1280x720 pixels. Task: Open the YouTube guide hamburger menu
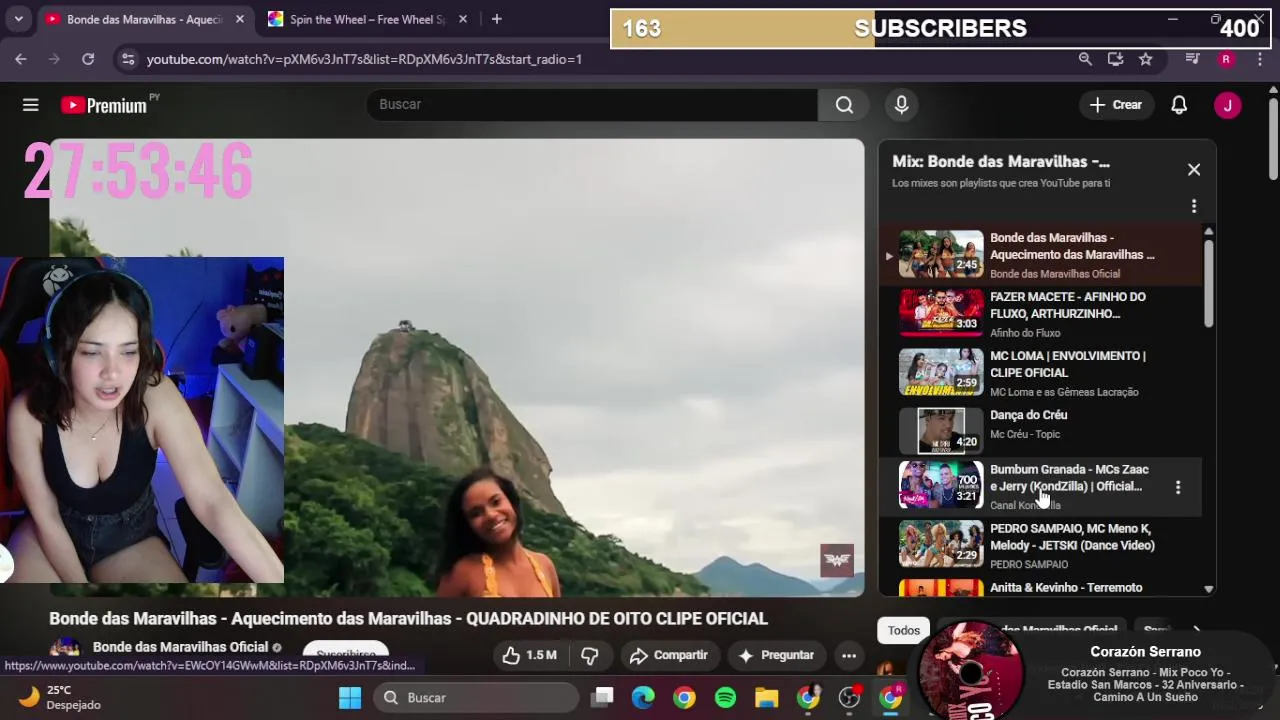(x=31, y=105)
